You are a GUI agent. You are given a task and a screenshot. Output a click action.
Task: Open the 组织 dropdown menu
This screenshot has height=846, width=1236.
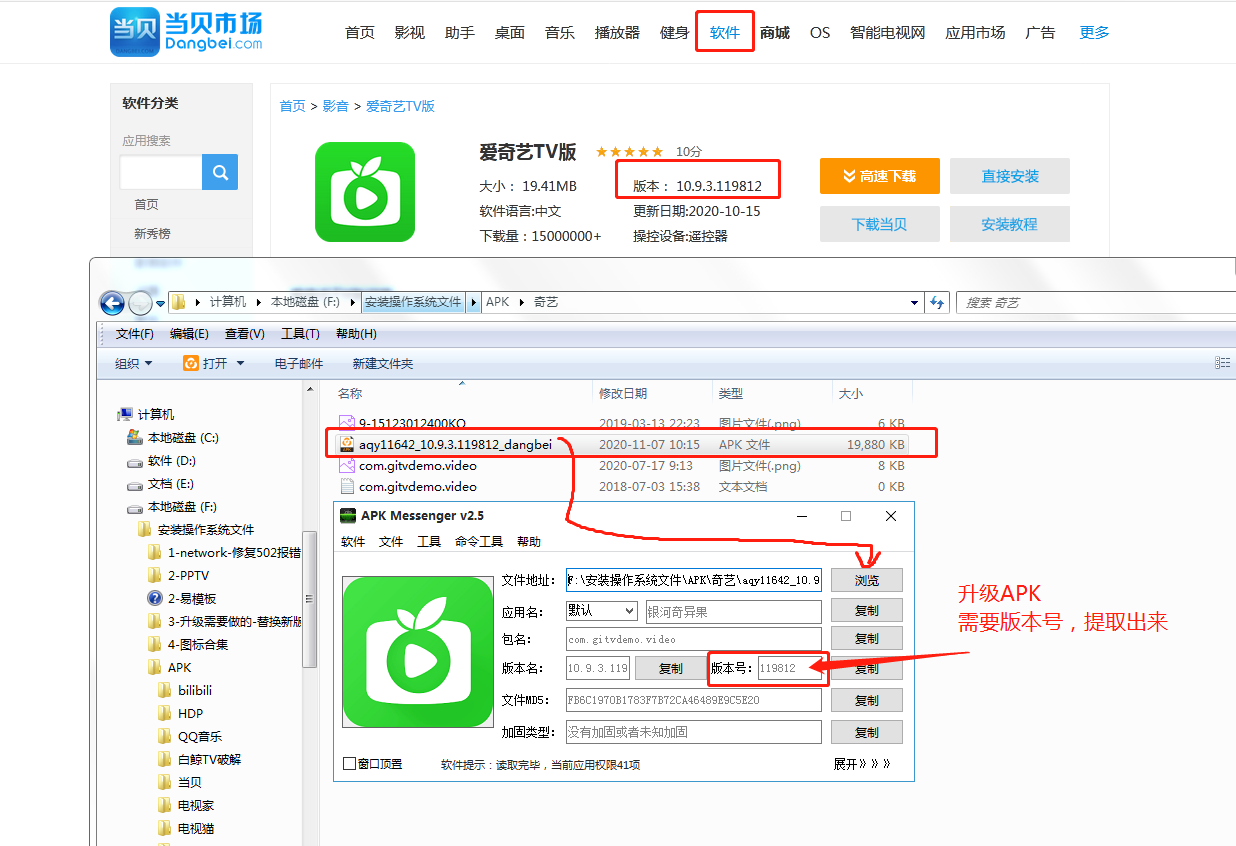click(x=133, y=363)
